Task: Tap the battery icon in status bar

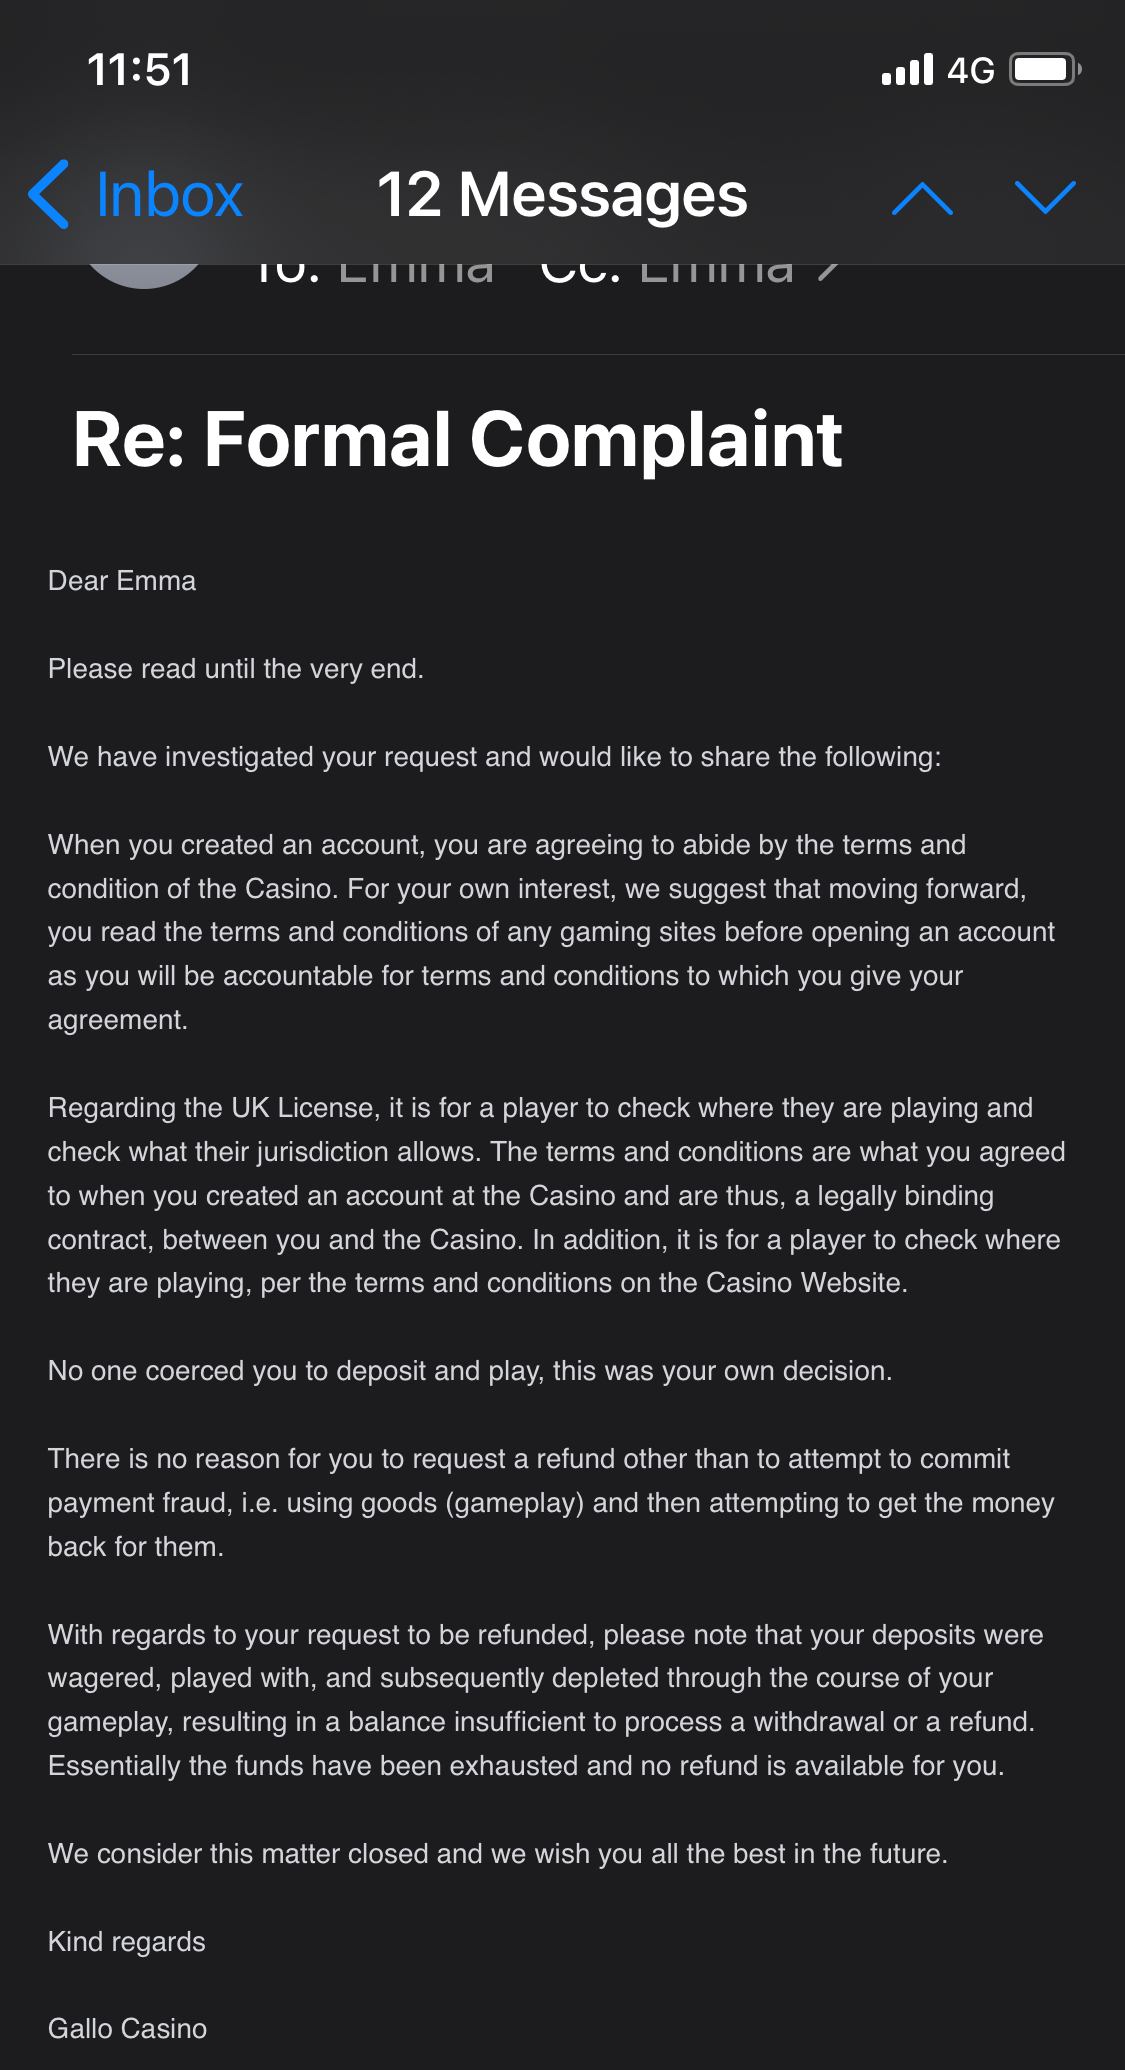Action: tap(1045, 70)
